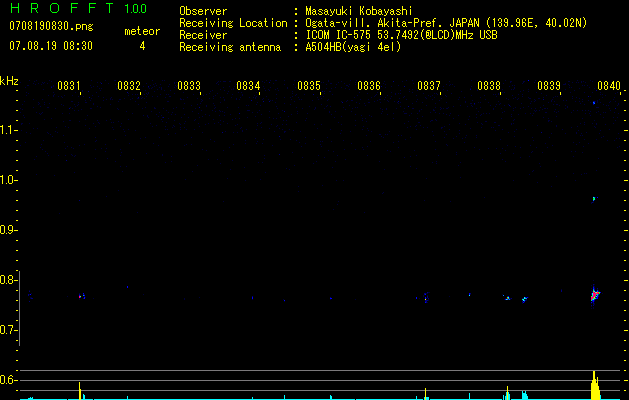The height and width of the screenshot is (400, 629).
Task: Click the meteor echo just after 0831
Action: (x=81, y=296)
